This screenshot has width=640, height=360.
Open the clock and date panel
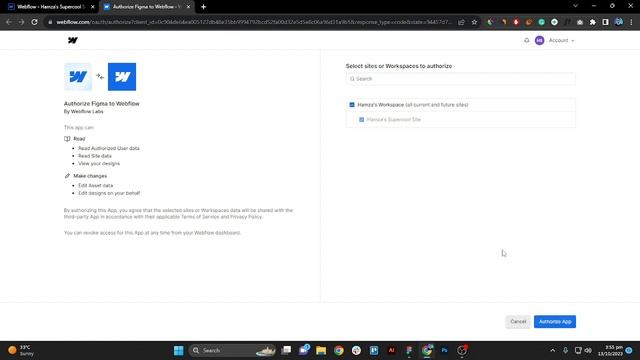pyautogui.click(x=611, y=350)
